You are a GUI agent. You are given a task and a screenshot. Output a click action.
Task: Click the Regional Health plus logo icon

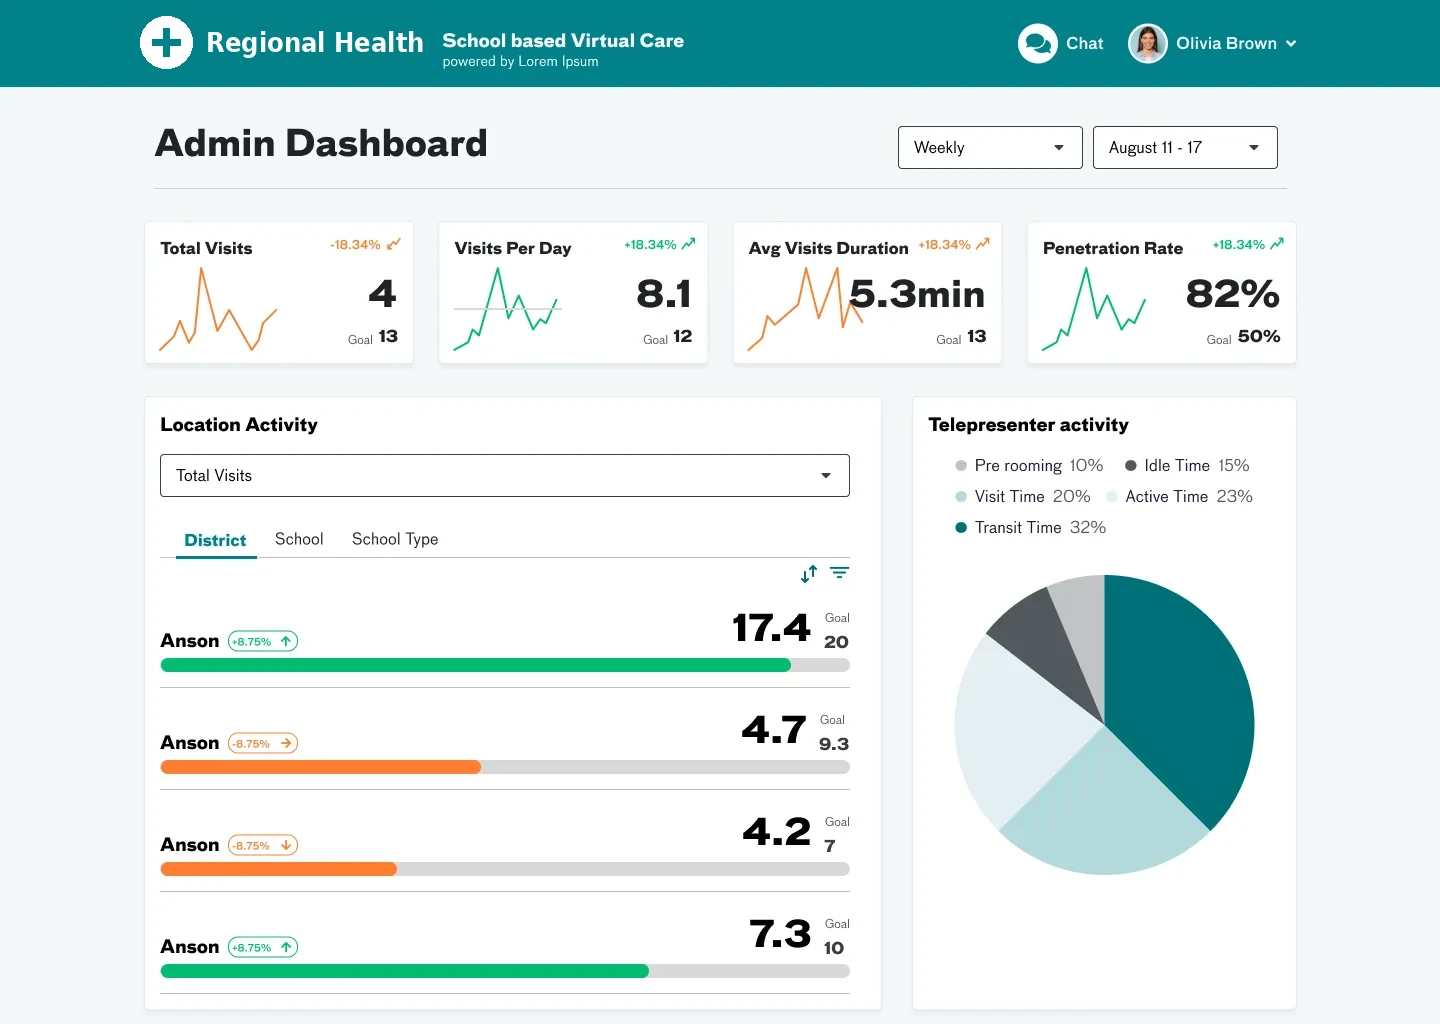click(x=166, y=43)
